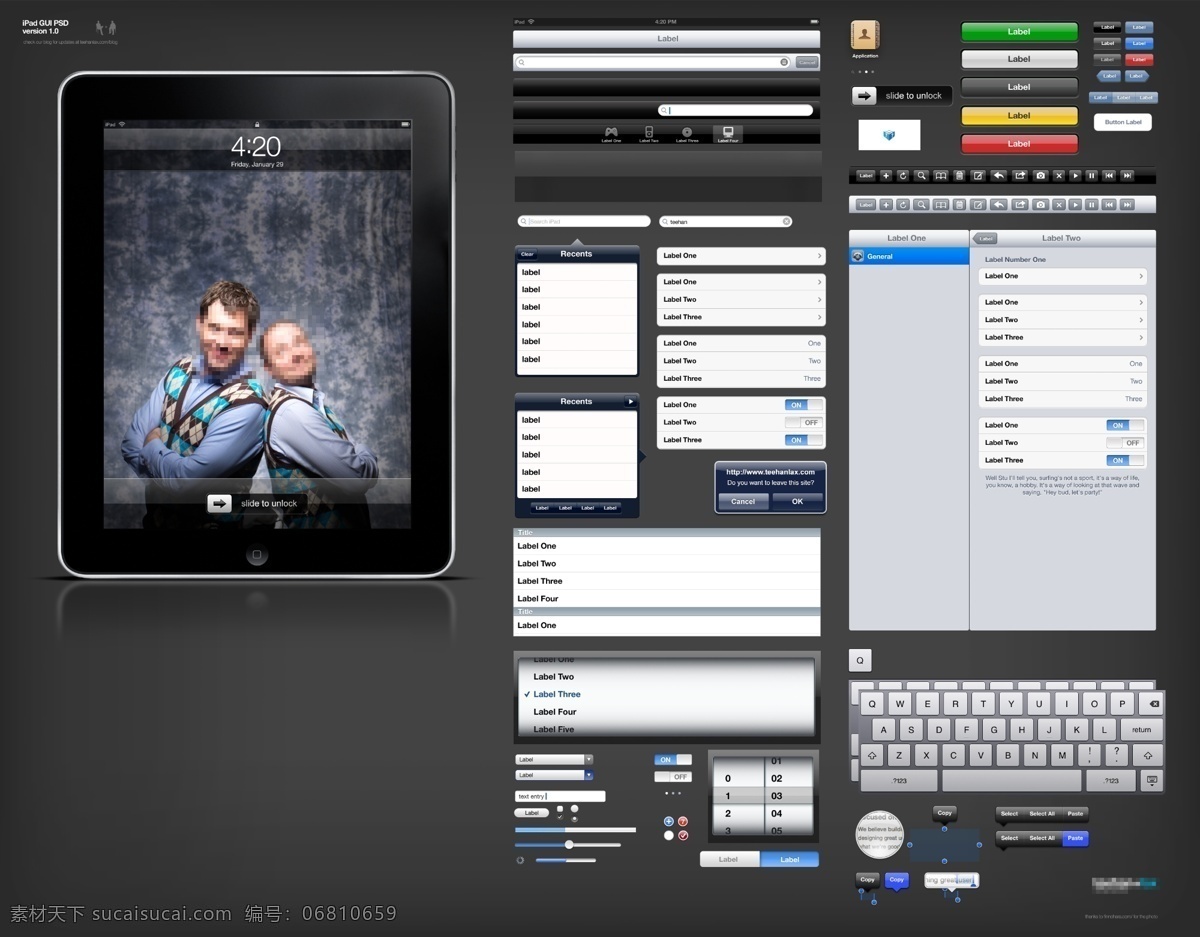Click the iPad home button
Viewport: 1200px width, 937px height.
coord(257,555)
